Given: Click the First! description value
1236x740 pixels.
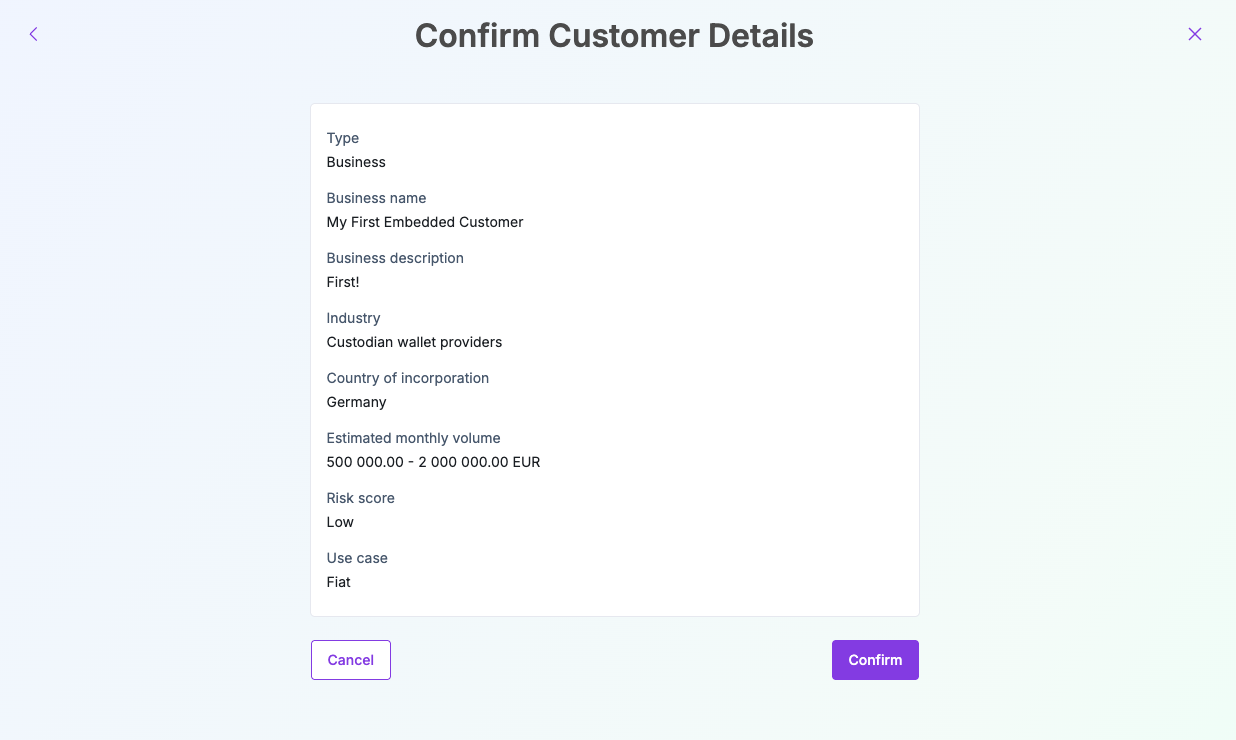Looking at the screenshot, I should [343, 282].
